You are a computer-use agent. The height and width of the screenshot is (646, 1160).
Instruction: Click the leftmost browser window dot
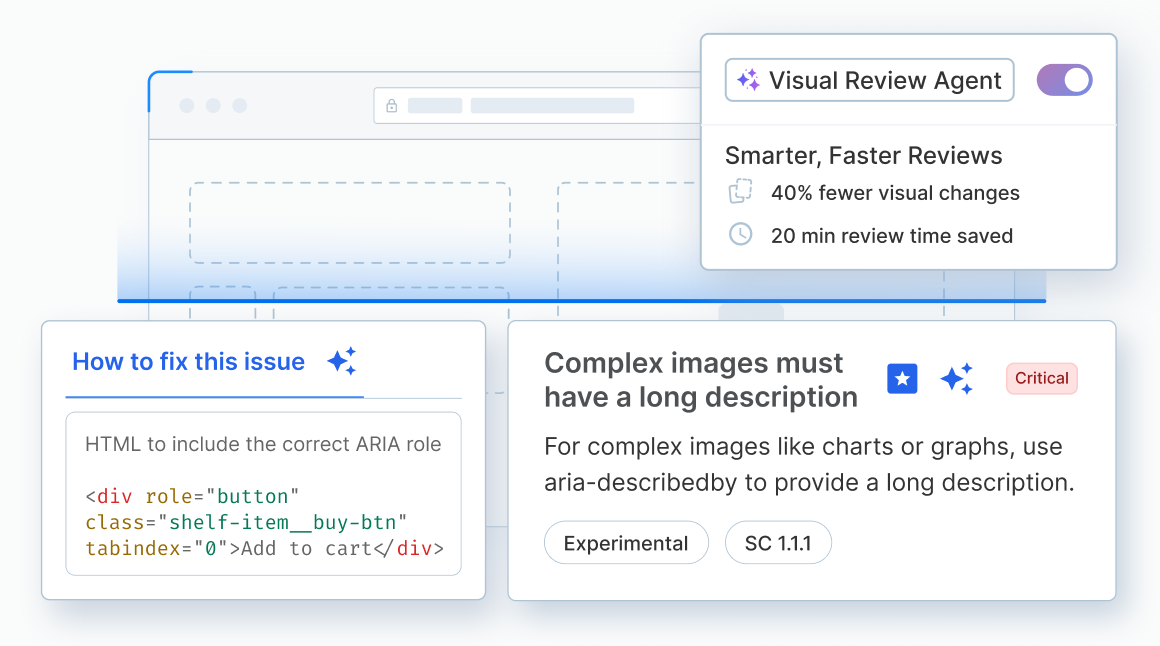click(185, 104)
